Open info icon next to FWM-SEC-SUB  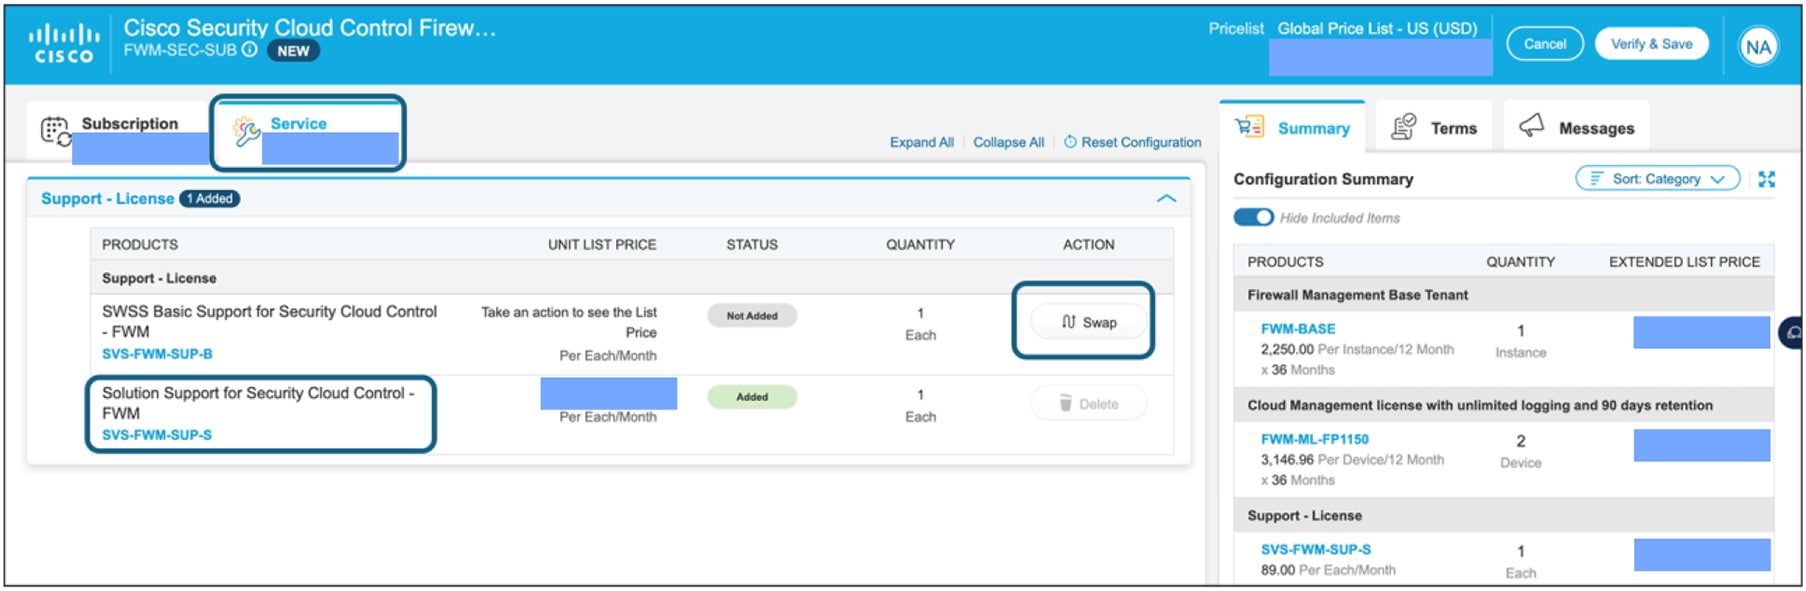tap(250, 49)
